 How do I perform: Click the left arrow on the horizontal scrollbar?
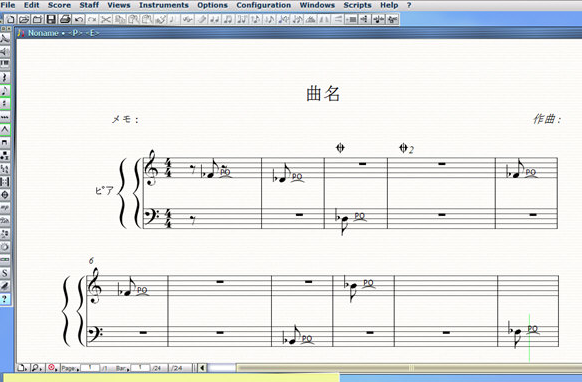202,368
